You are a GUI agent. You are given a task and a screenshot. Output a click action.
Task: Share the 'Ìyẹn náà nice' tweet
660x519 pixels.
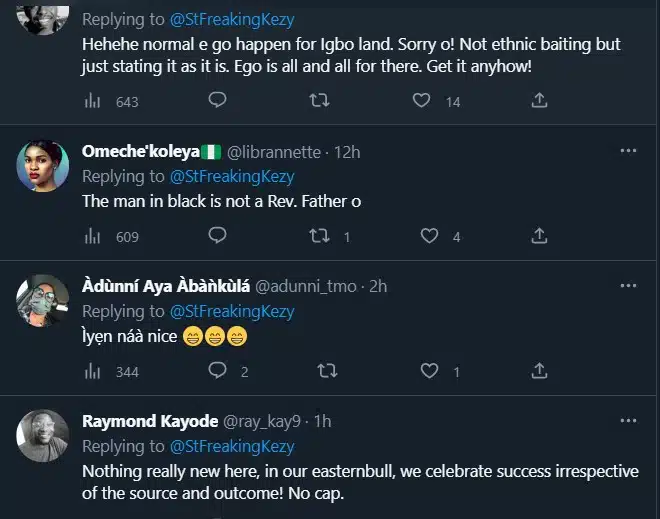[538, 371]
